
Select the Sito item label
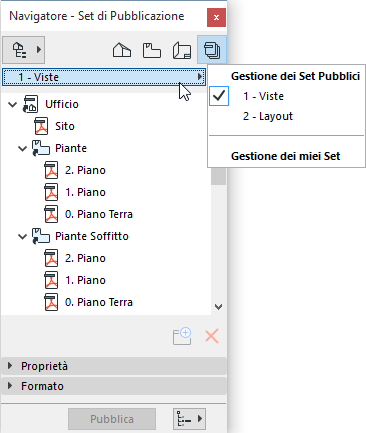coord(65,126)
